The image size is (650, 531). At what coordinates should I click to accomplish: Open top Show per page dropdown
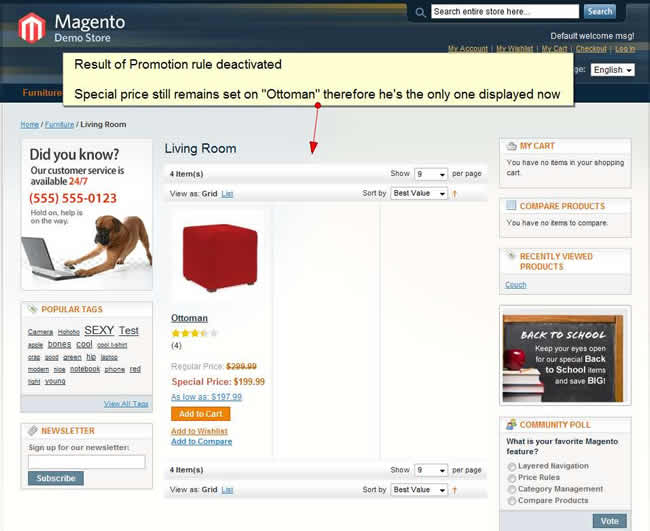pyautogui.click(x=431, y=174)
